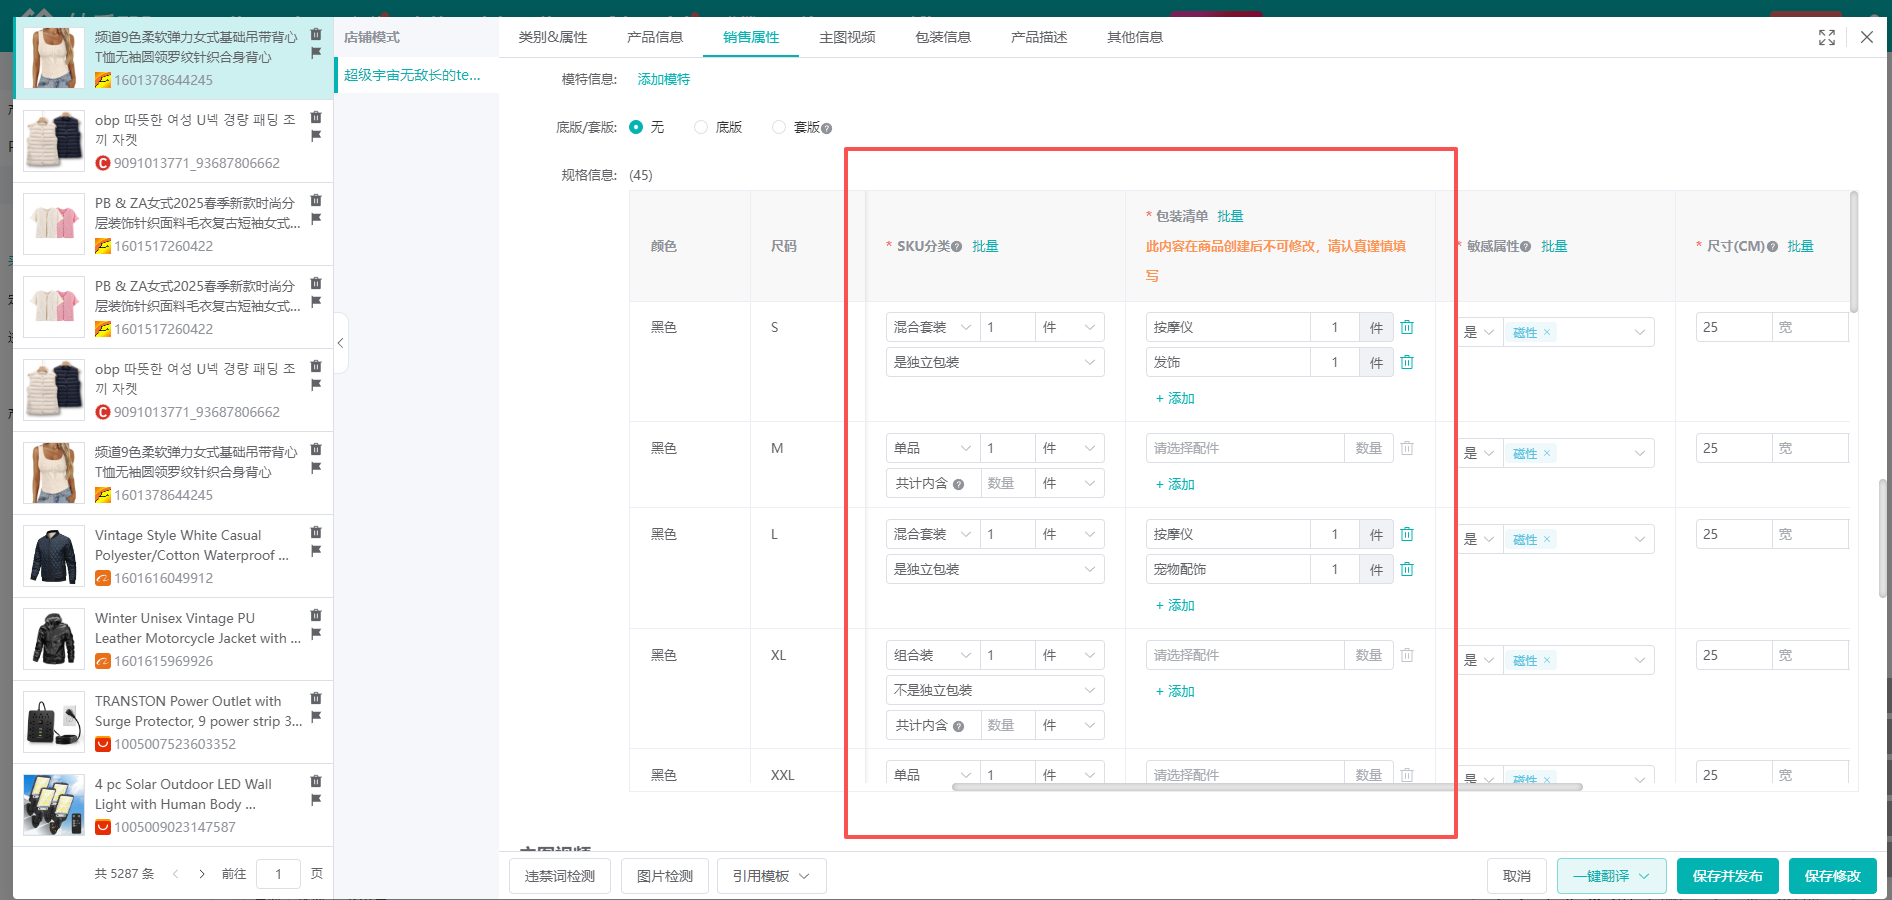Click the 保存并发布 button
Screen dimensions: 1892x900
1727,876
